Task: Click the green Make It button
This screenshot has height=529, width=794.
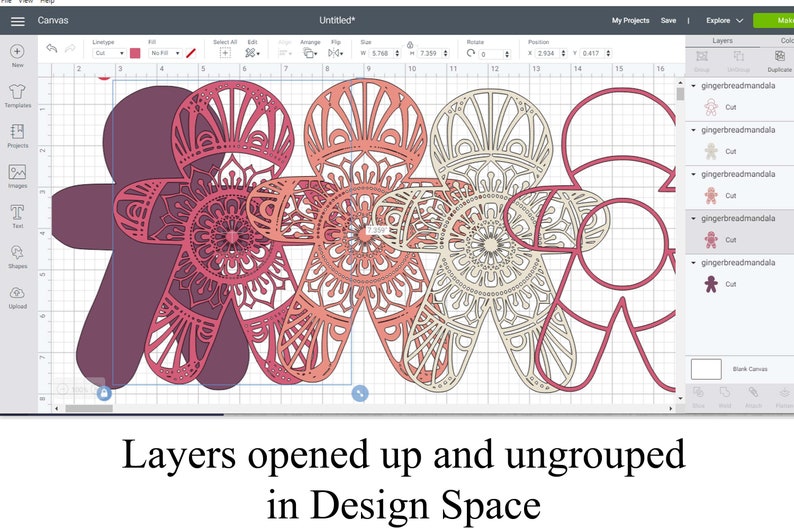Action: 774,21
